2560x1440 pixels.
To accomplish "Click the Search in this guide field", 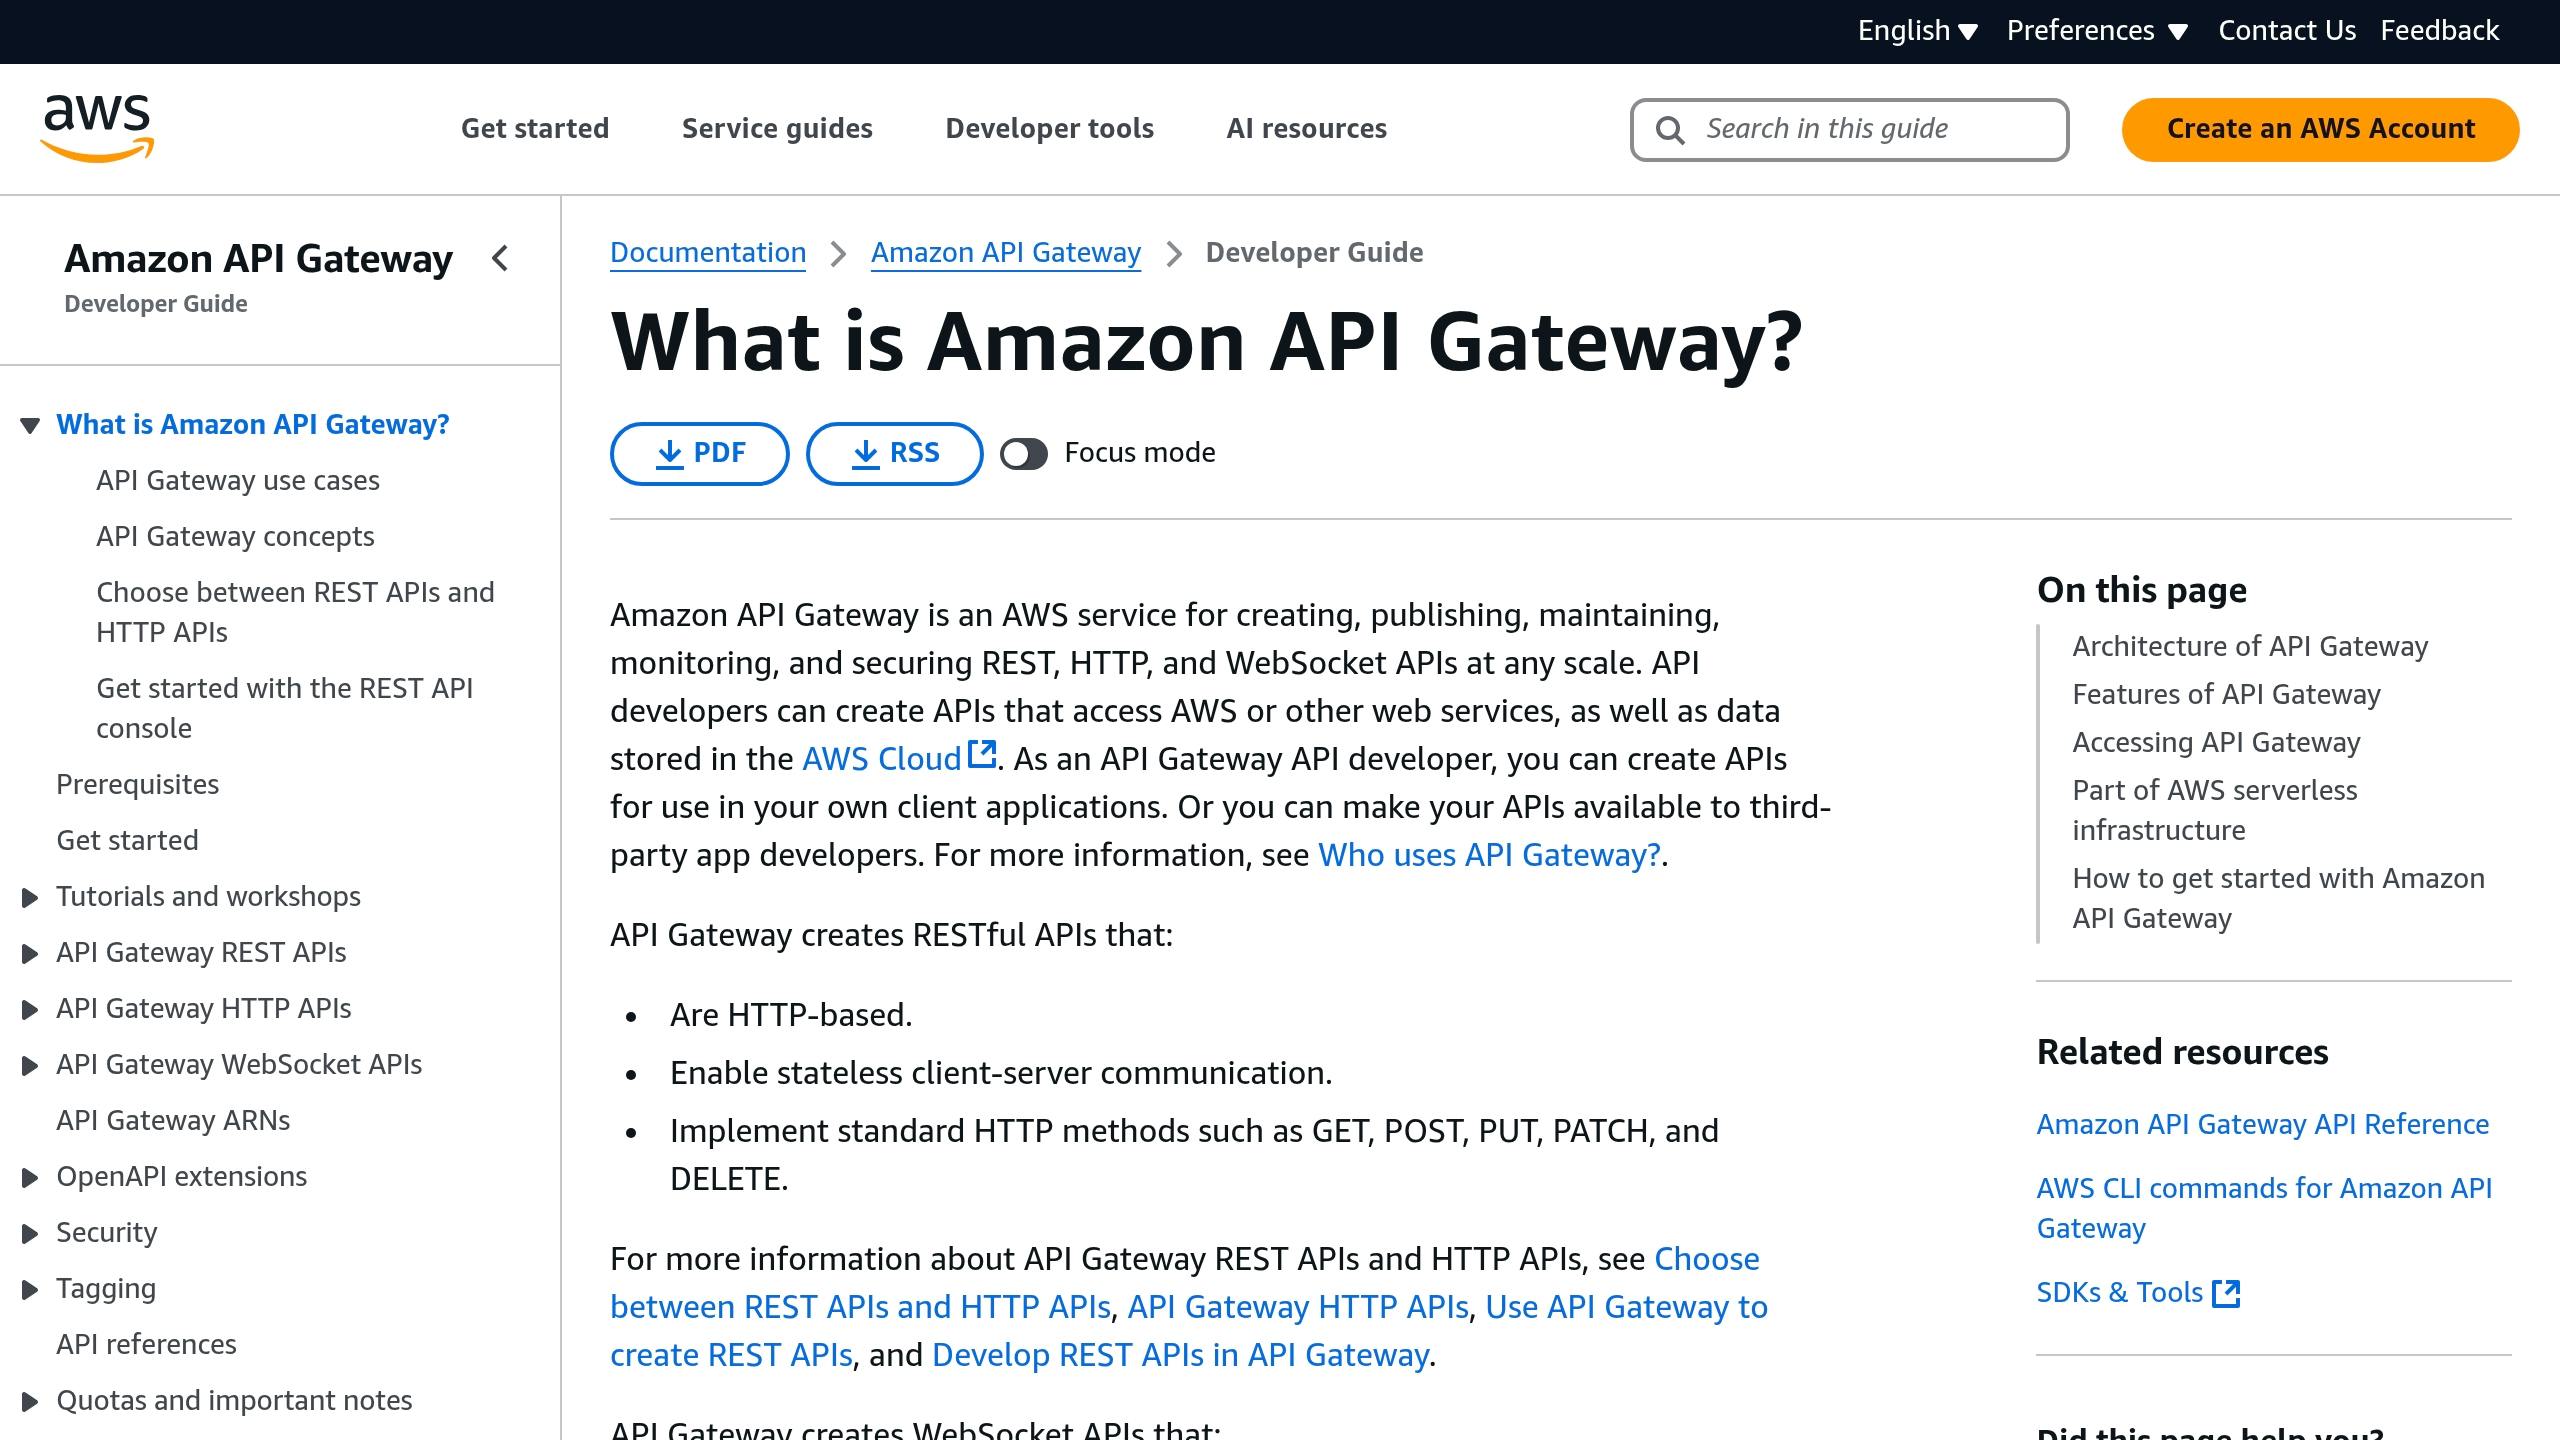I will [x=1849, y=130].
